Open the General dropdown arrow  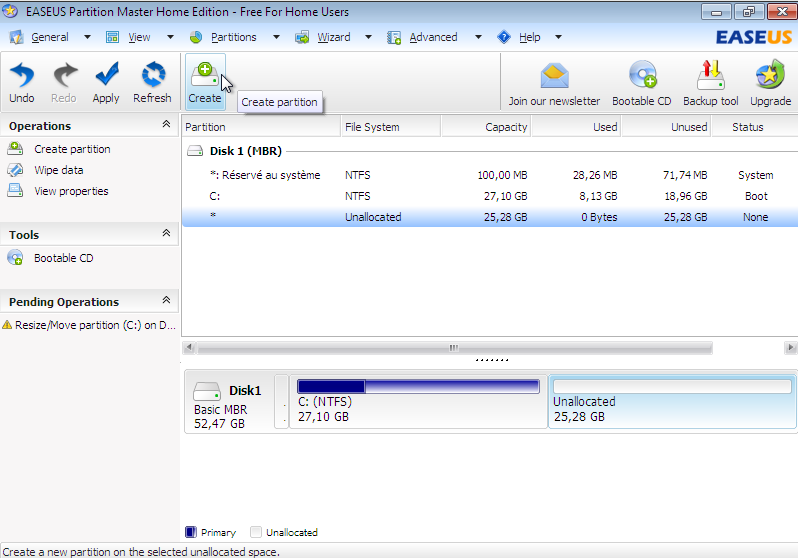(87, 37)
